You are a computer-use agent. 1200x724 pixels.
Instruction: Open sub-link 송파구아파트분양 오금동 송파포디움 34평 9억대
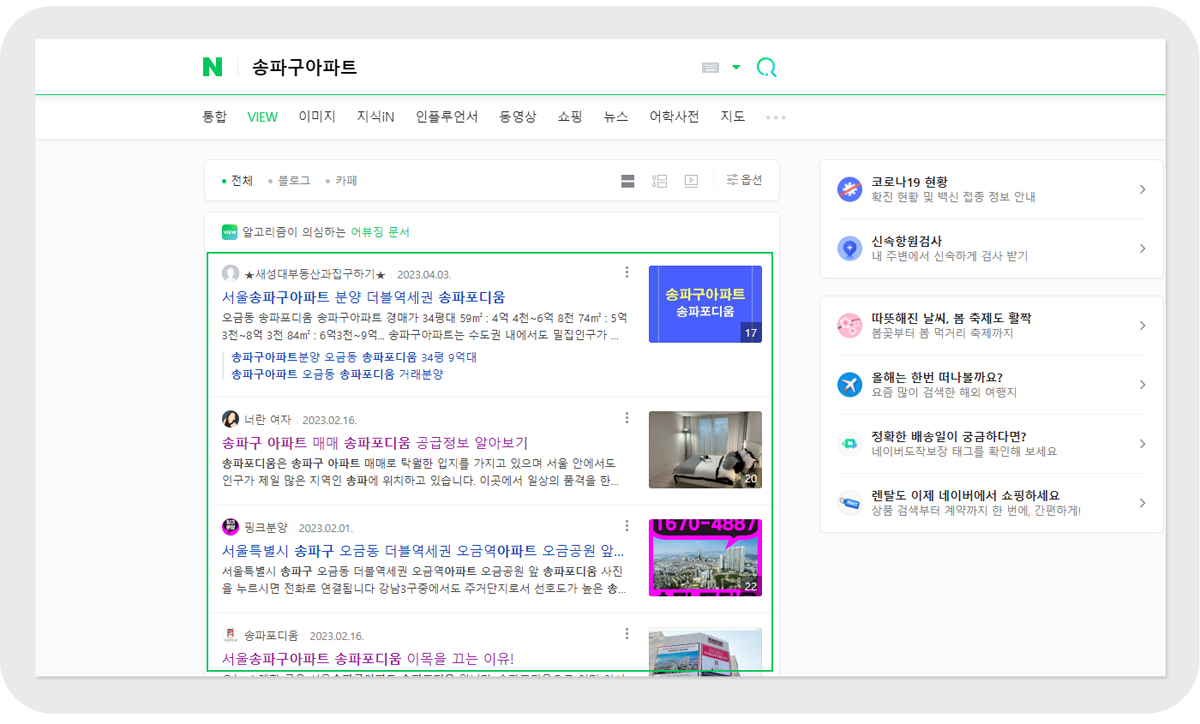[x=354, y=357]
